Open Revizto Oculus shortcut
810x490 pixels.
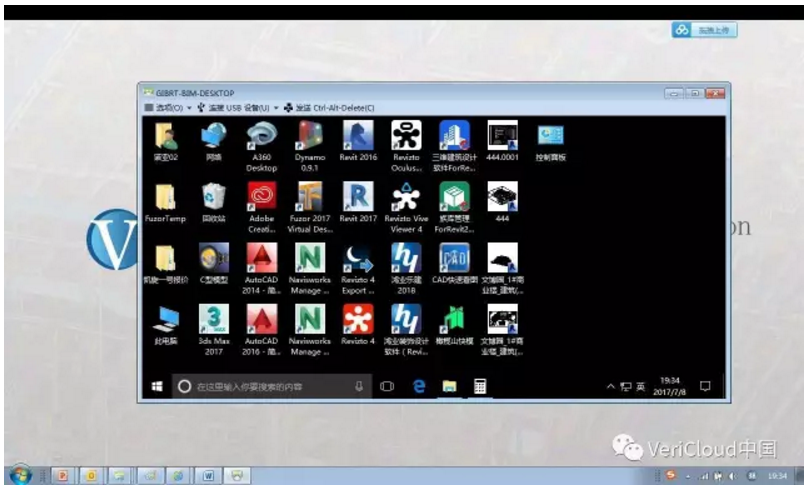pyautogui.click(x=406, y=147)
